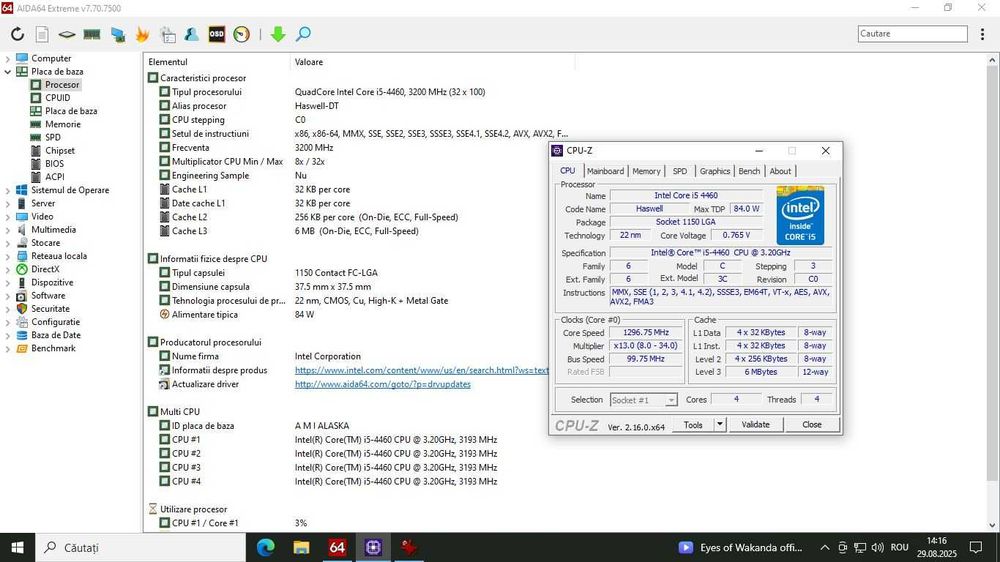Image resolution: width=1000 pixels, height=562 pixels.
Task: Select CPUID in the left tree
Action: point(57,98)
